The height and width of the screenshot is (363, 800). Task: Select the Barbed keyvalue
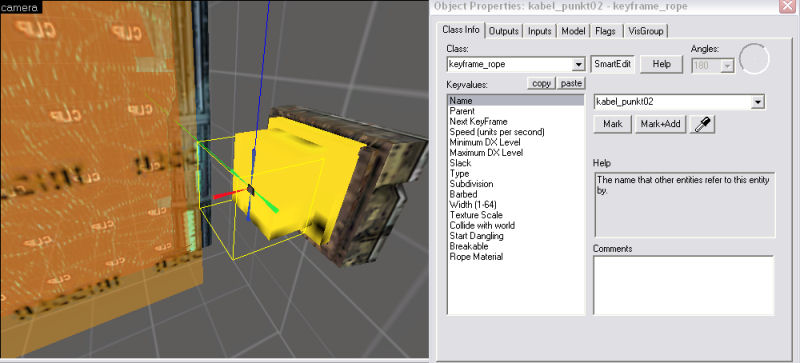(515, 195)
